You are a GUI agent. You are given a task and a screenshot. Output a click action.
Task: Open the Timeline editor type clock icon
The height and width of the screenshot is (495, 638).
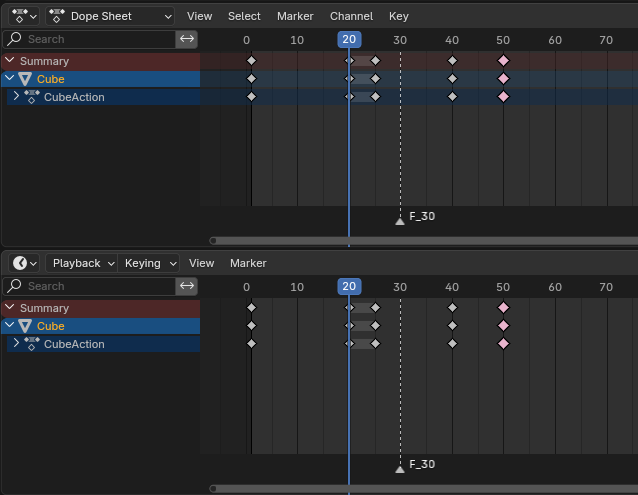23,263
